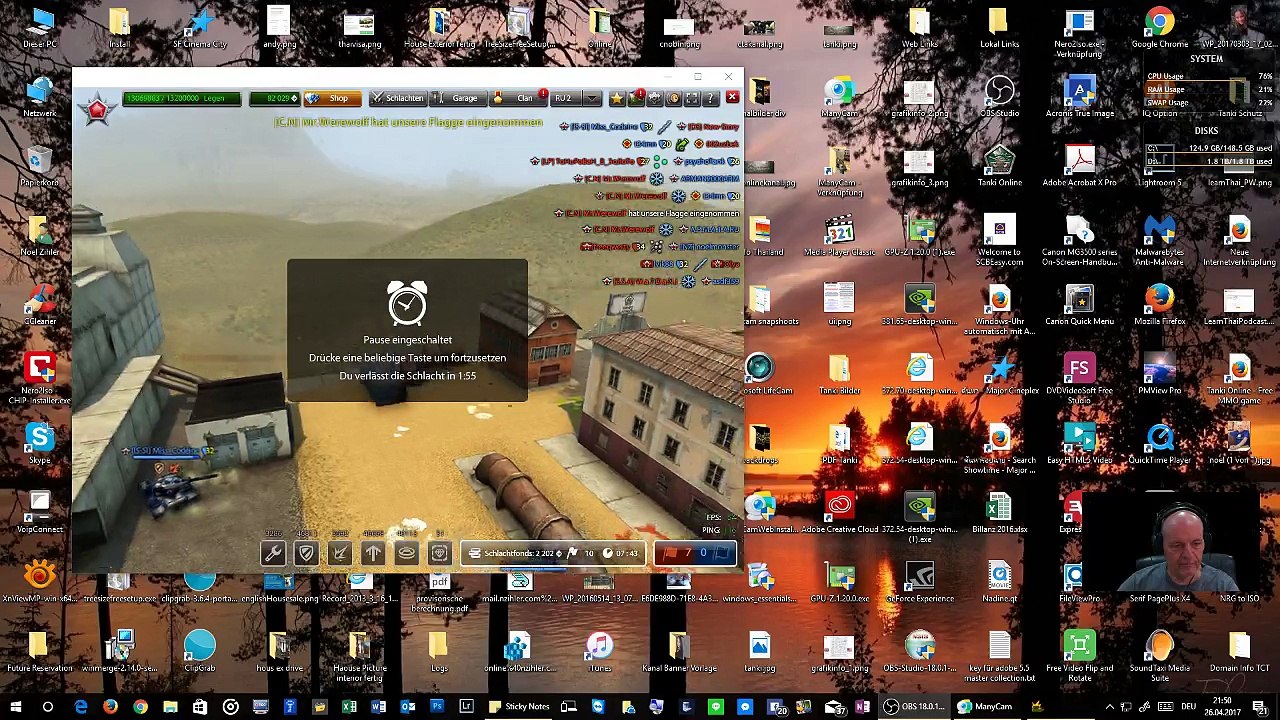This screenshot has width=1280, height=720.
Task: Open Adobe Creative Cloud desktop shortcut
Action: tap(839, 513)
